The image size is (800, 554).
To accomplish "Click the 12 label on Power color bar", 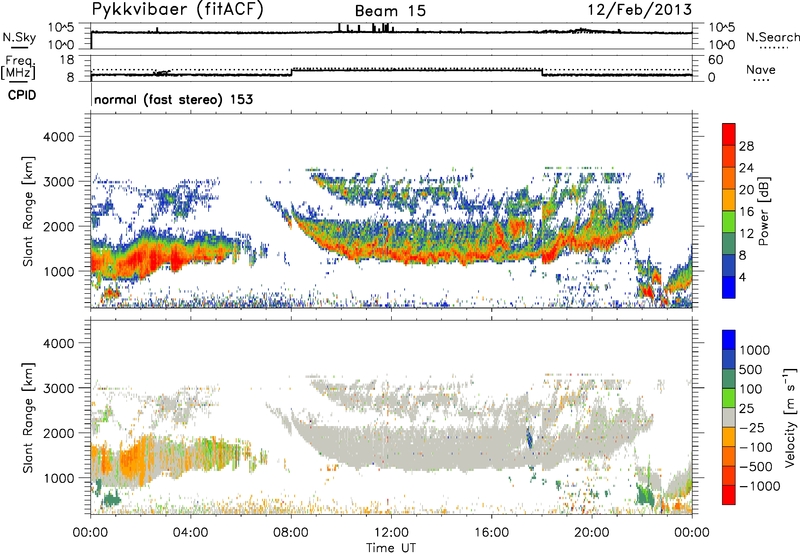I will coord(746,234).
